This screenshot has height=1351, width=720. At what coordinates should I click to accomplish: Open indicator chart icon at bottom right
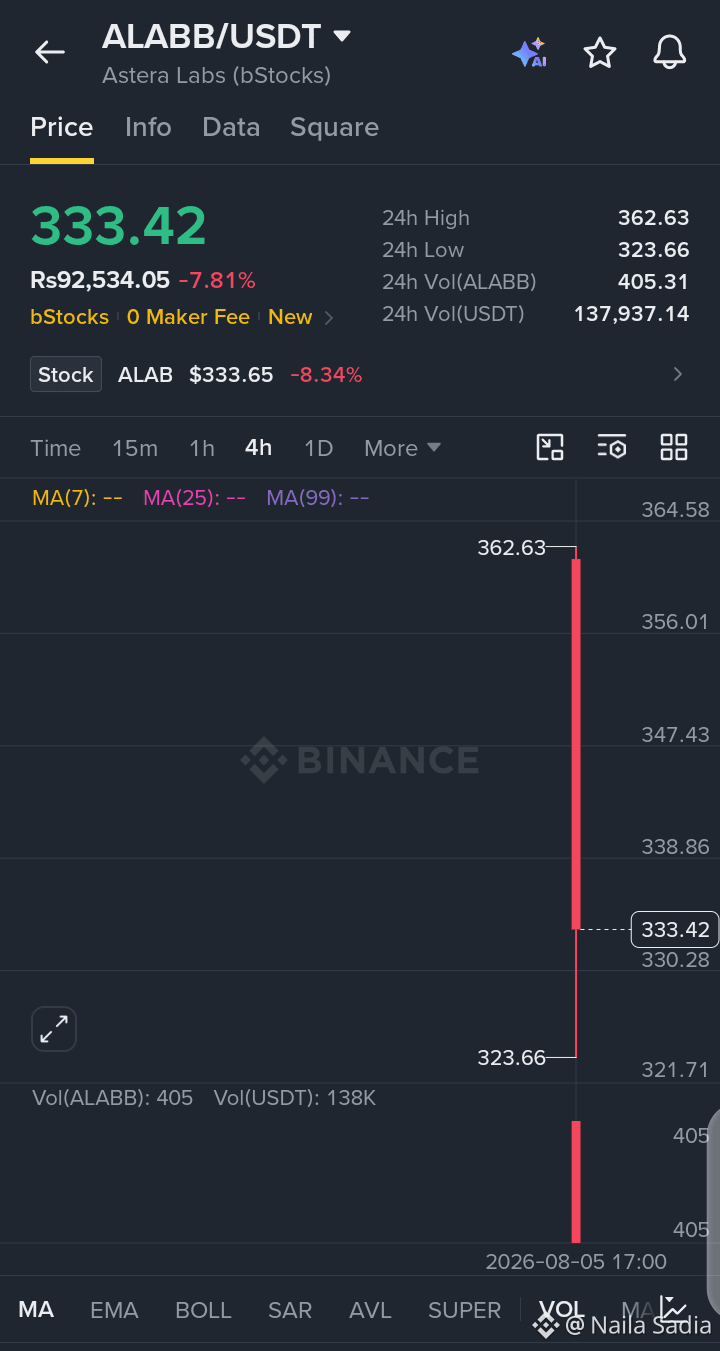pyautogui.click(x=673, y=1309)
